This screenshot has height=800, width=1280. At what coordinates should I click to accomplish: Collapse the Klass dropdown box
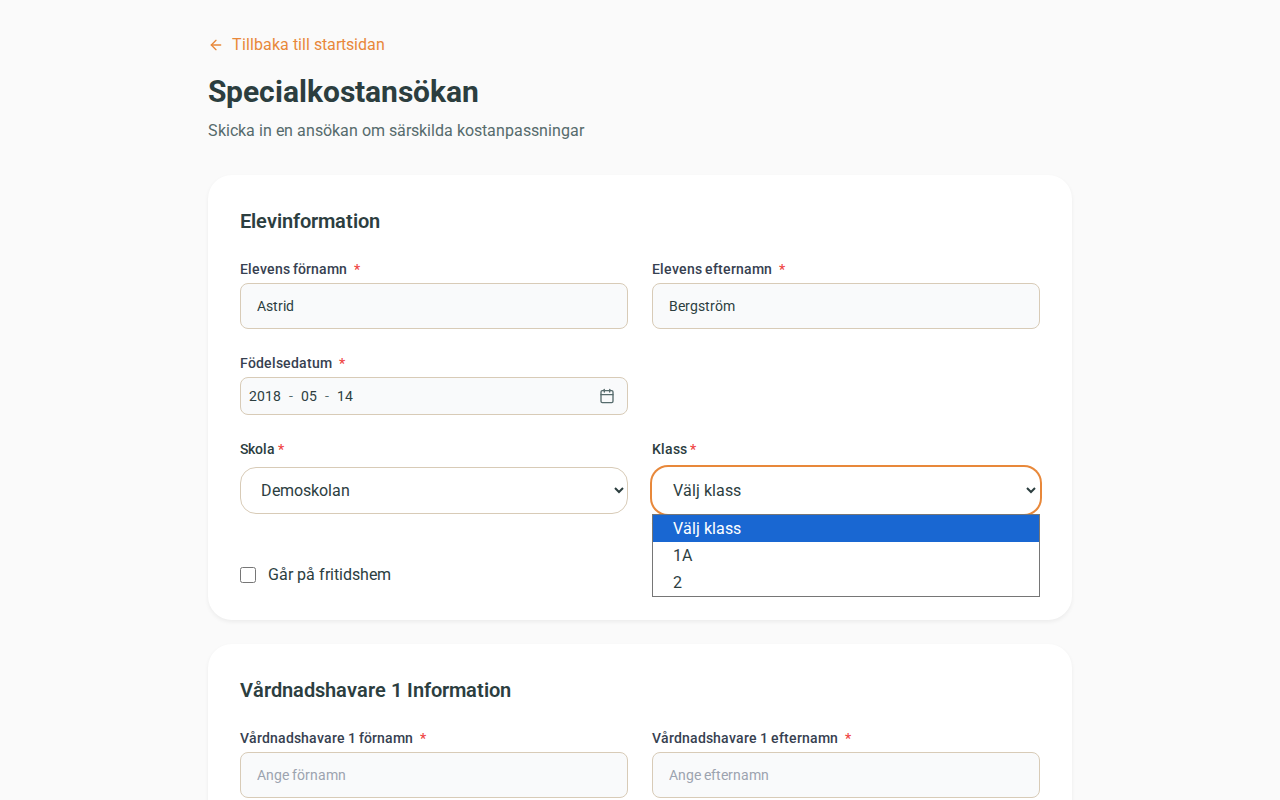pos(846,491)
